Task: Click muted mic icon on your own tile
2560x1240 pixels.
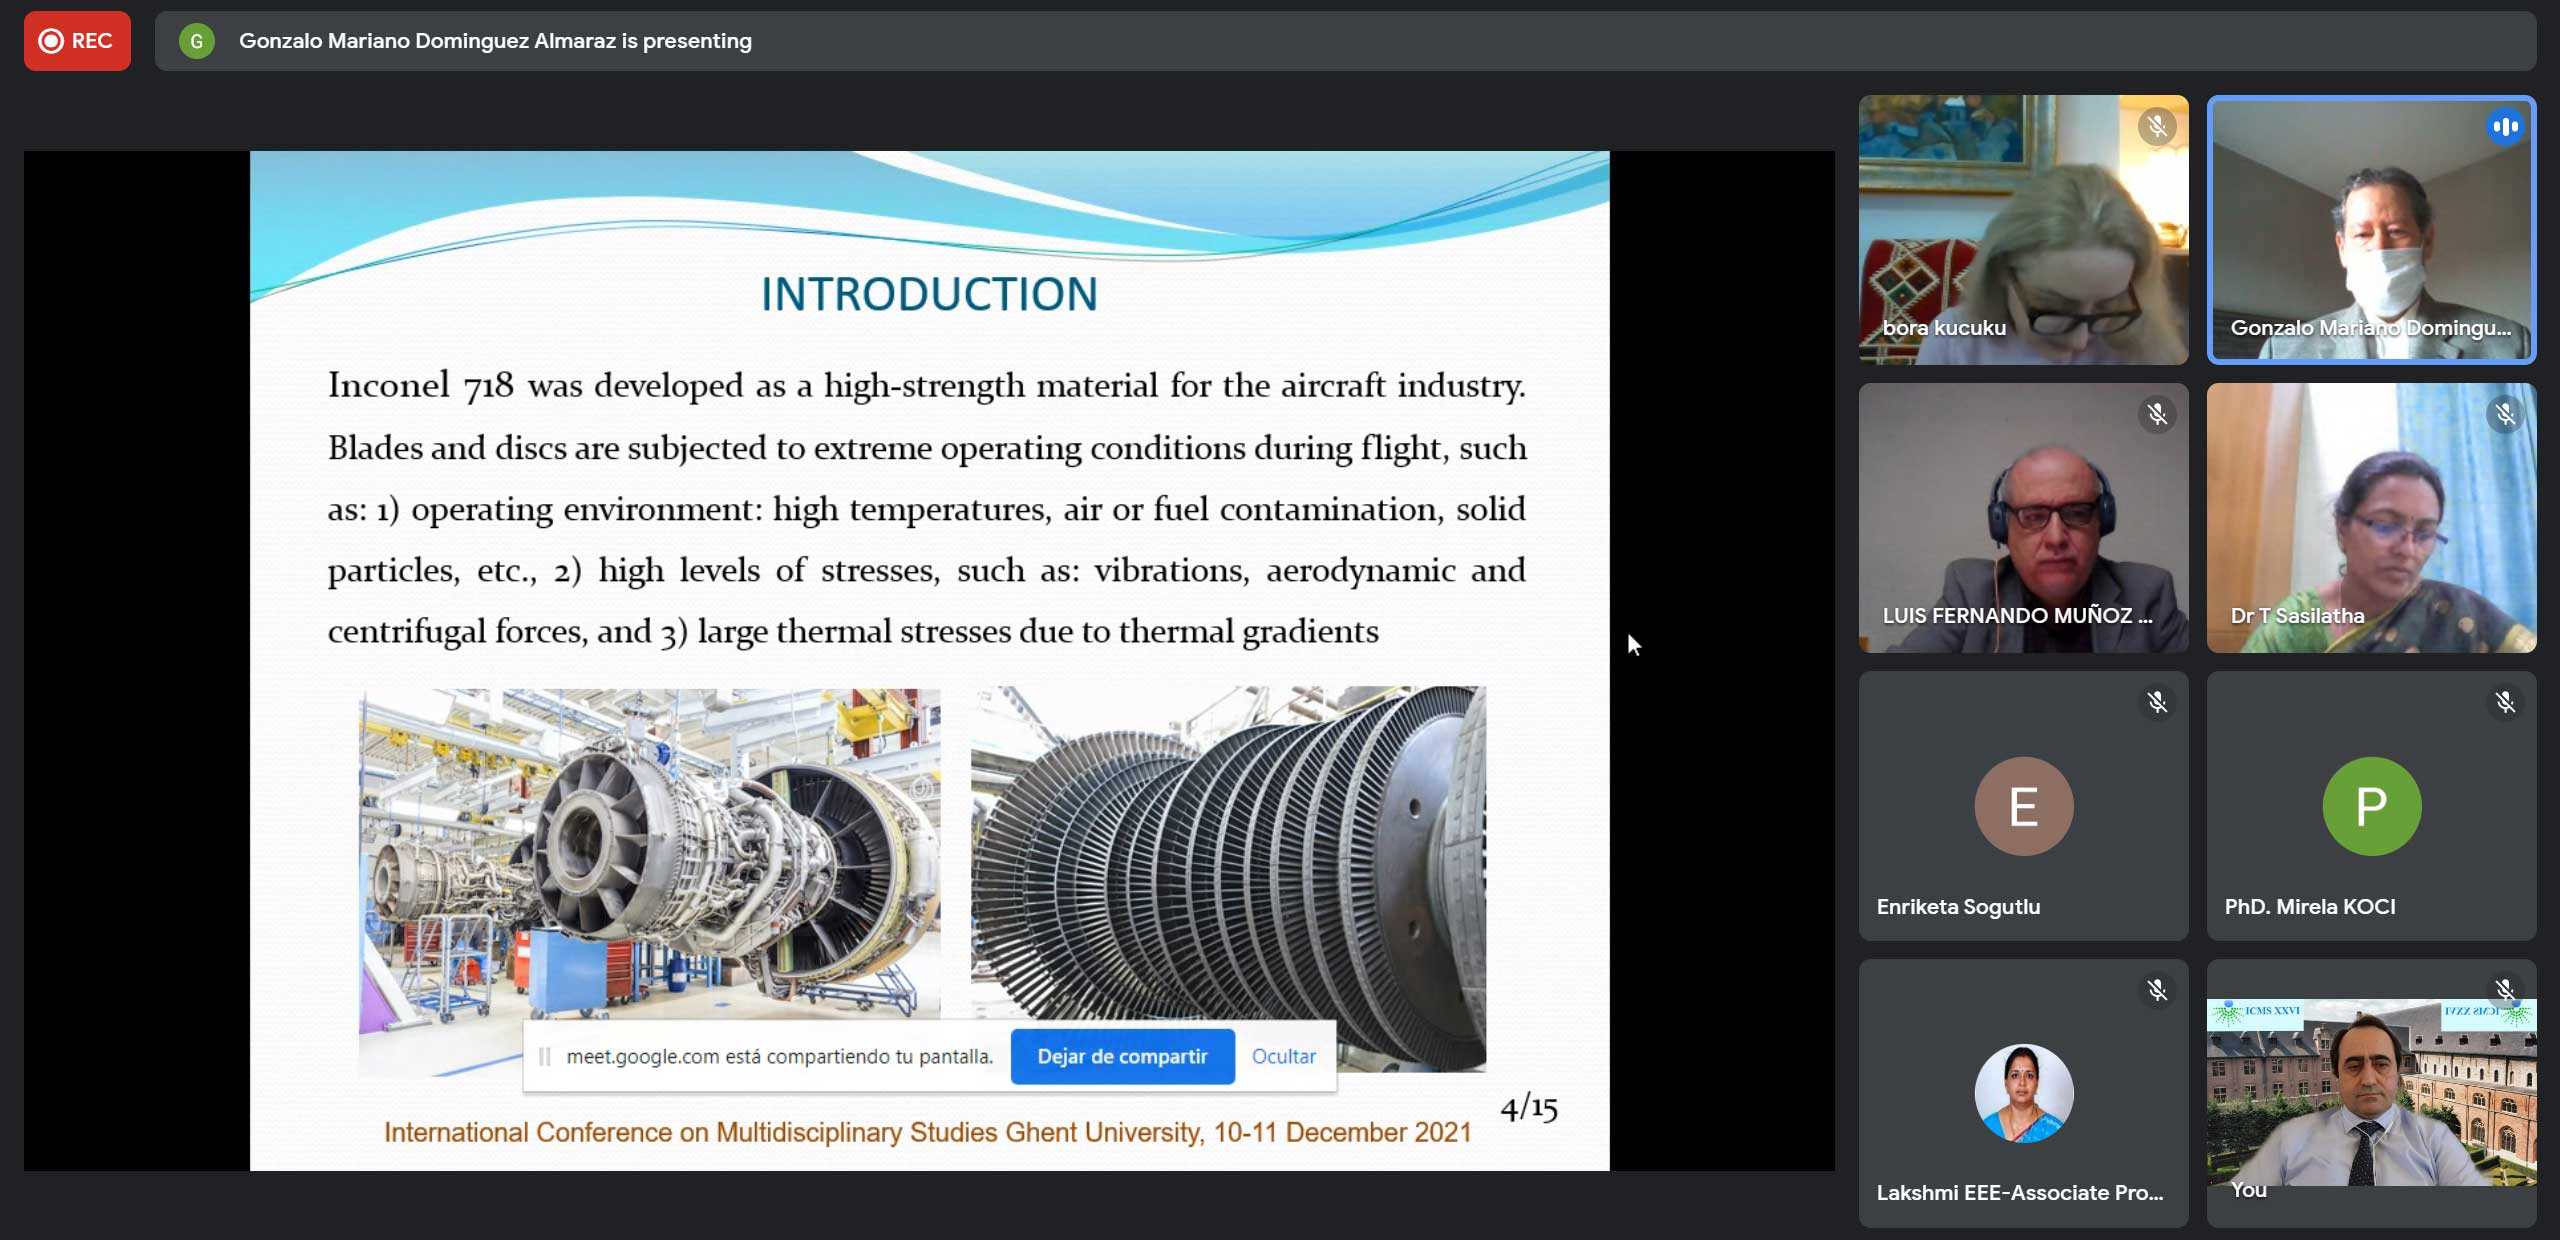Action: coord(2505,991)
